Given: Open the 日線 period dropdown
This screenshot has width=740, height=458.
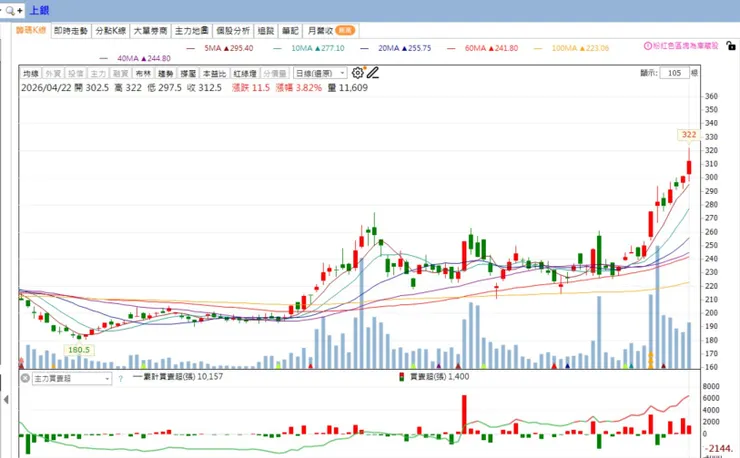Looking at the screenshot, I should click(320, 73).
